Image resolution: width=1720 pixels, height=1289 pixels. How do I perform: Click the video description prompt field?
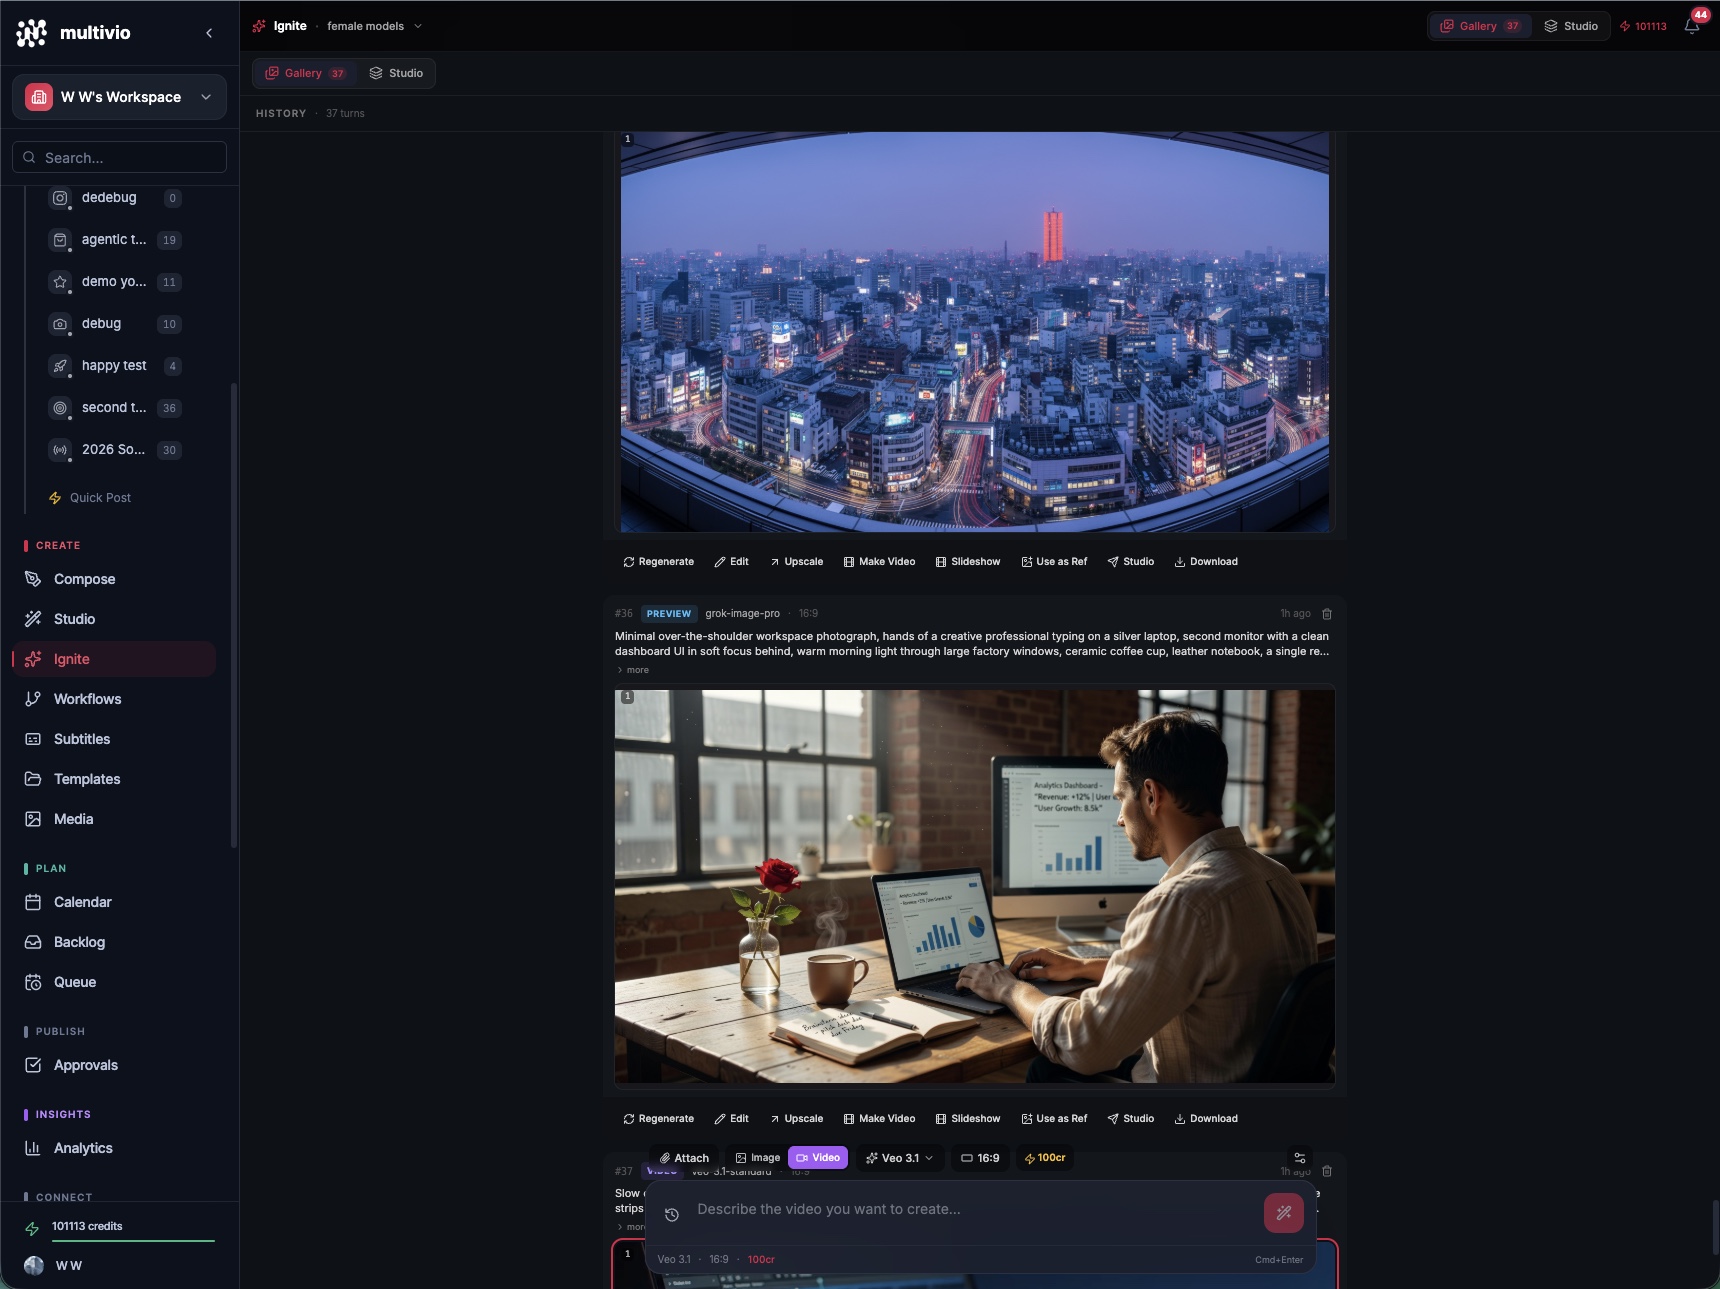pos(960,1209)
